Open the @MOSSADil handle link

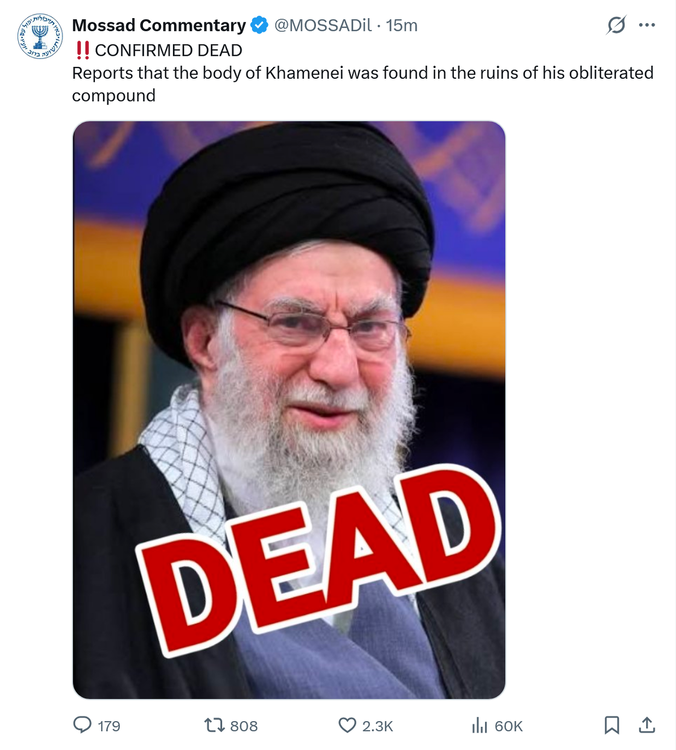pyautogui.click(x=322, y=25)
